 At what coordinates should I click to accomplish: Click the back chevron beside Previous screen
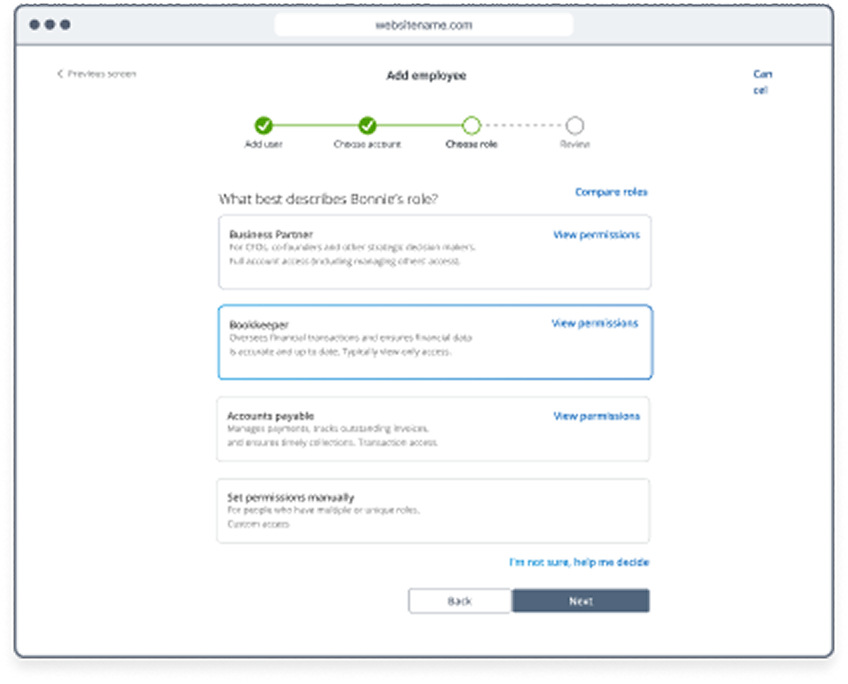[x=61, y=73]
